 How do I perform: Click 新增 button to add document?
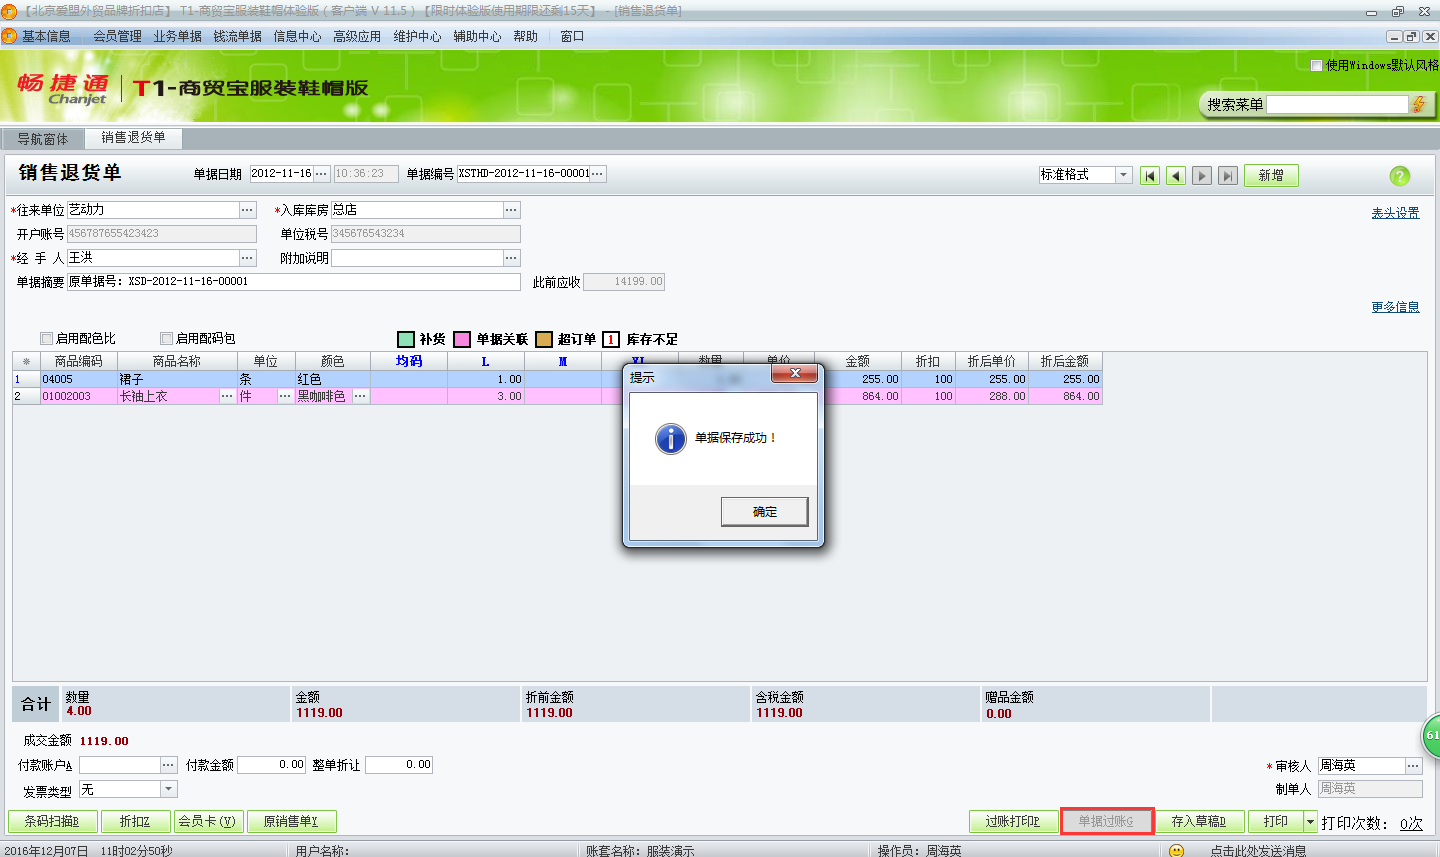1271,176
